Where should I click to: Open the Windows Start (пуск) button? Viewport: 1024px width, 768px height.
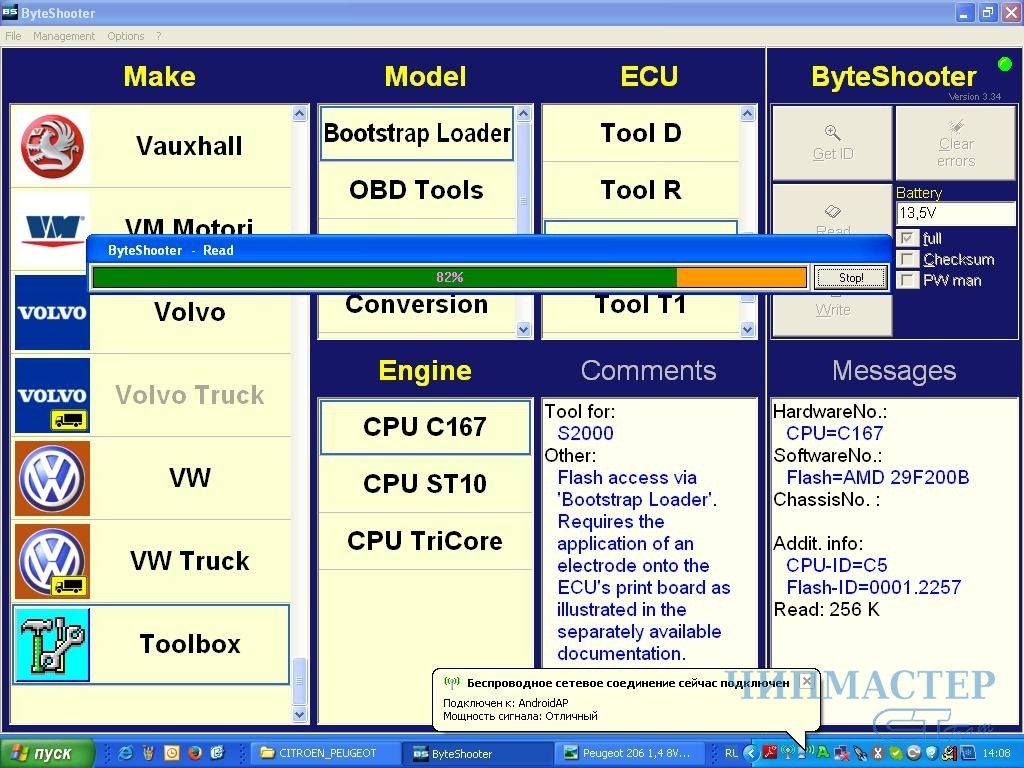(x=46, y=753)
